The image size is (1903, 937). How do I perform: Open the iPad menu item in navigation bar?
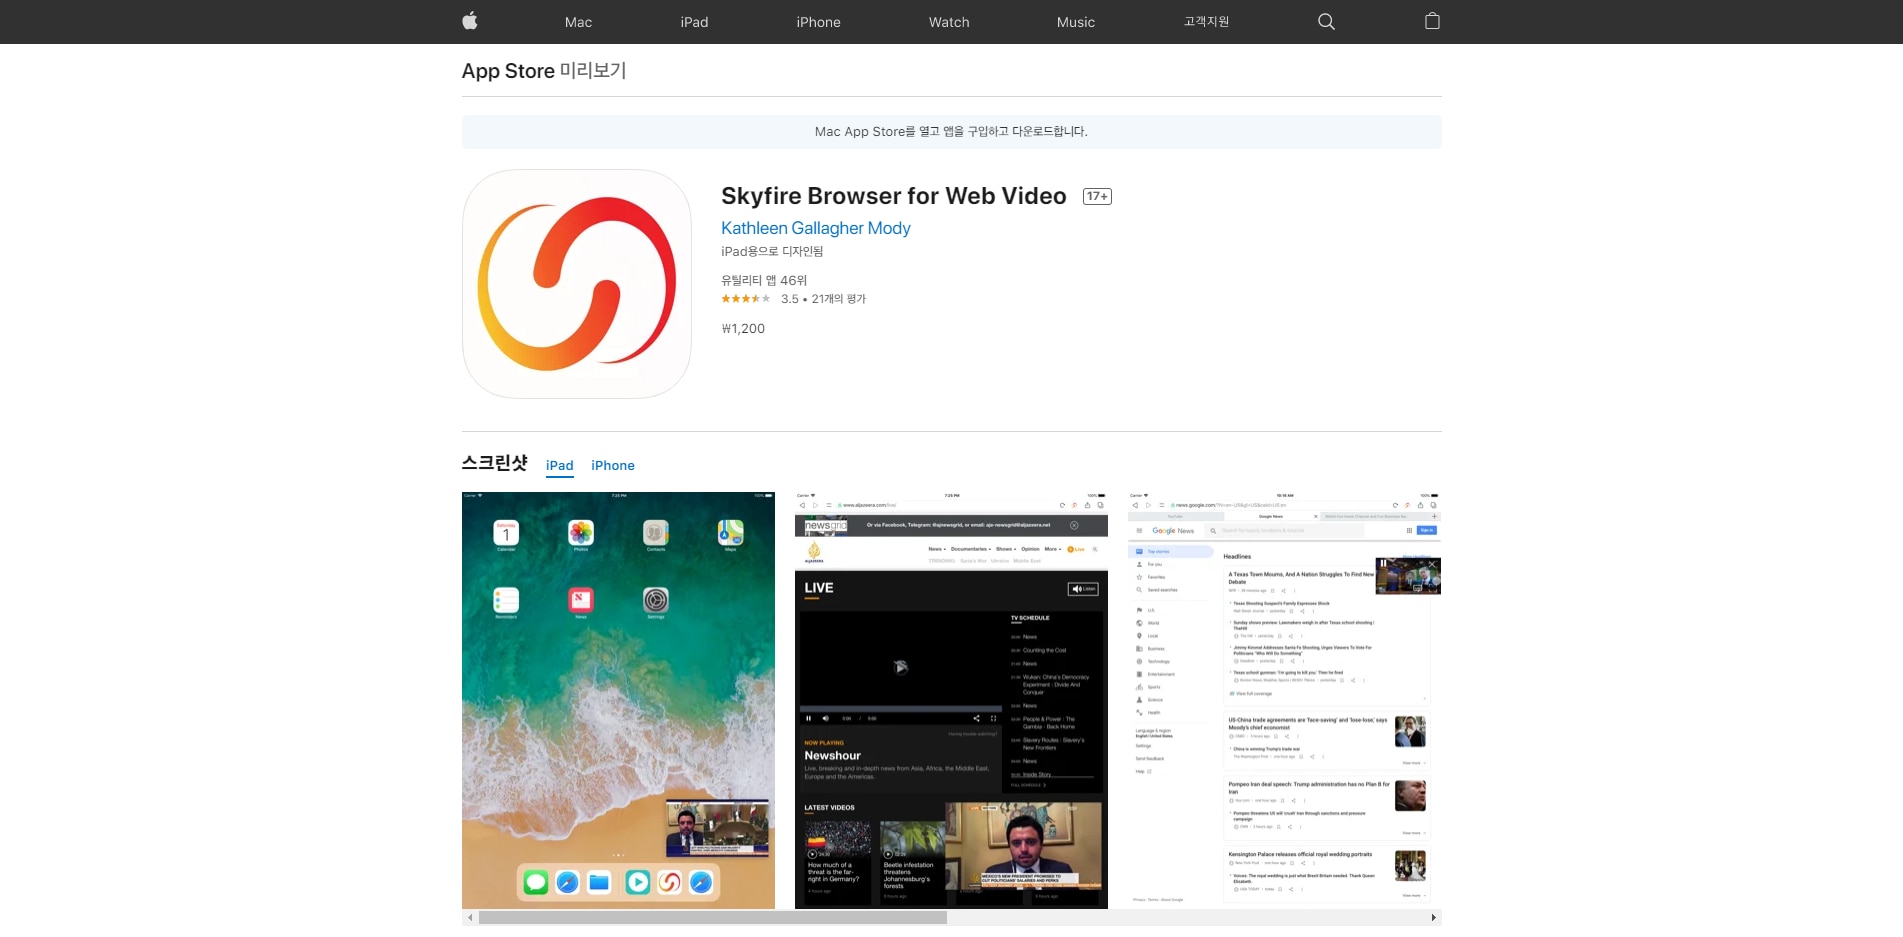point(694,22)
